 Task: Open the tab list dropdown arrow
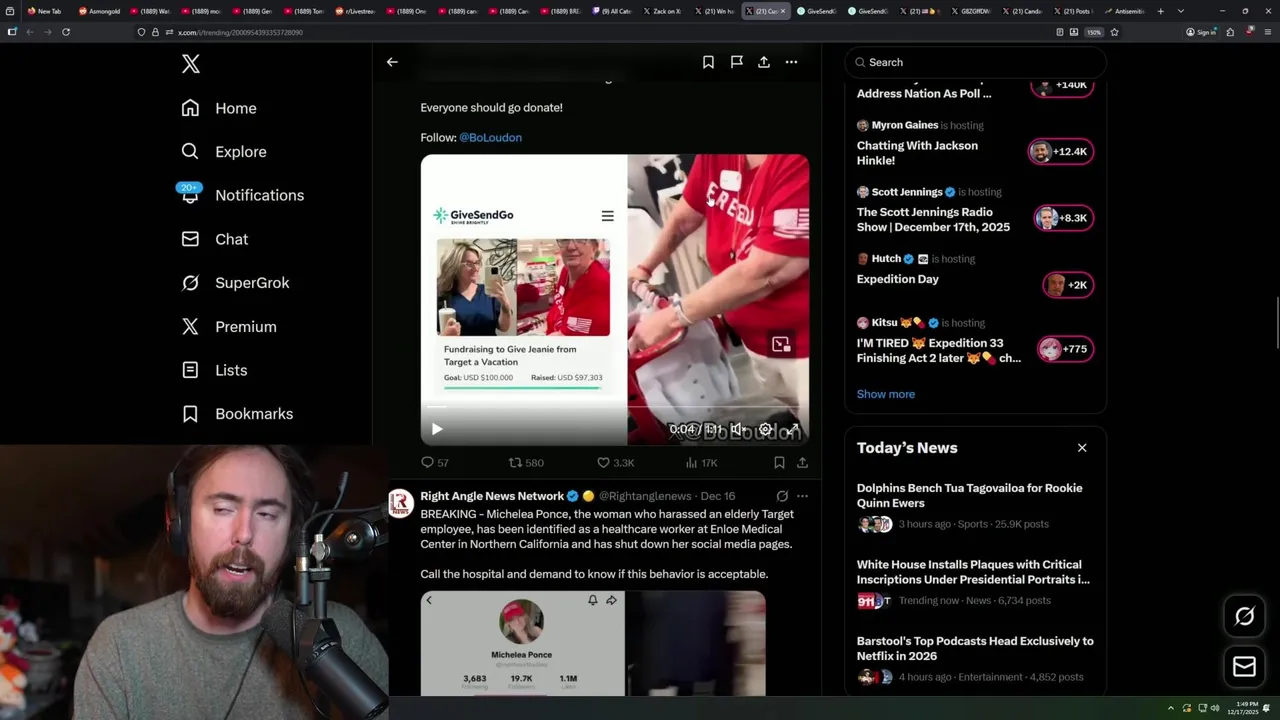pos(1181,11)
